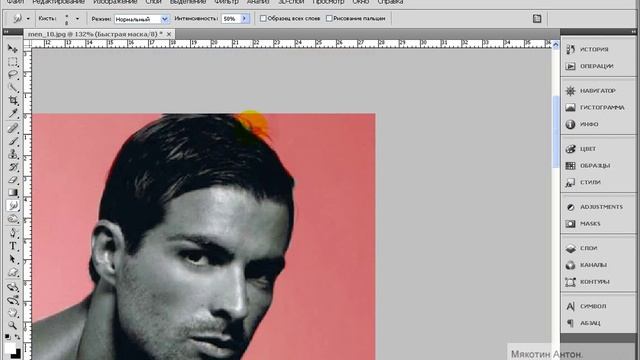
Task: Open the 3D-слои menu
Action: [291, 2]
